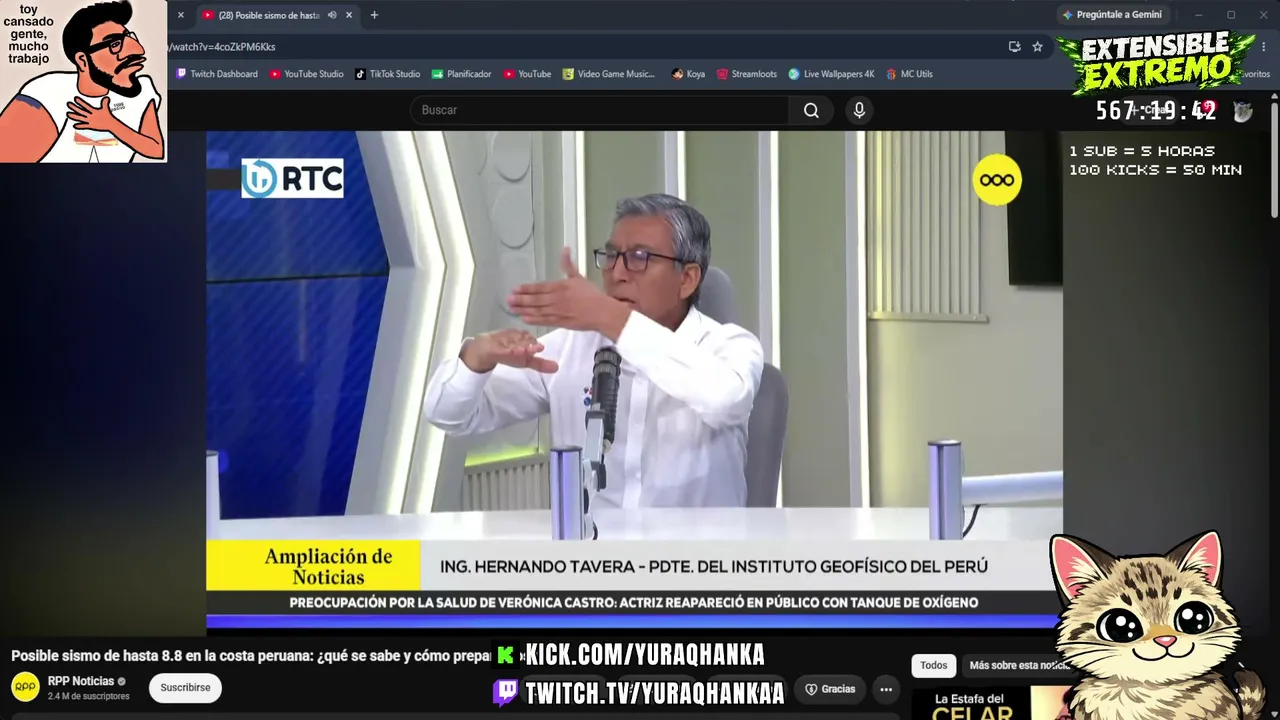Click the install app icon in address bar
Image resolution: width=1280 pixels, height=720 pixels.
coord(1014,47)
